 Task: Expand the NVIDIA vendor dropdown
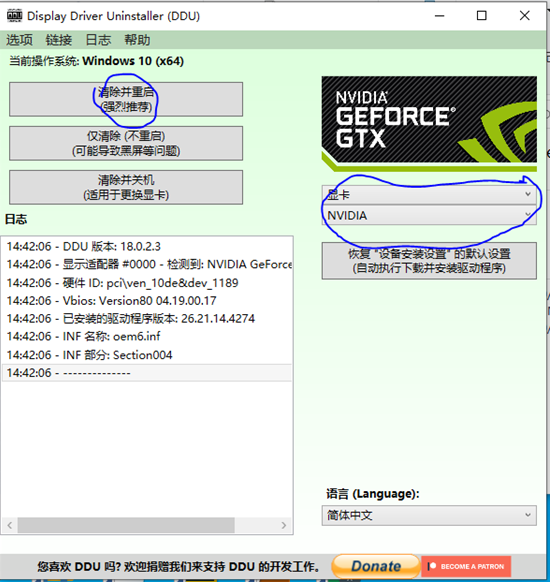429,215
